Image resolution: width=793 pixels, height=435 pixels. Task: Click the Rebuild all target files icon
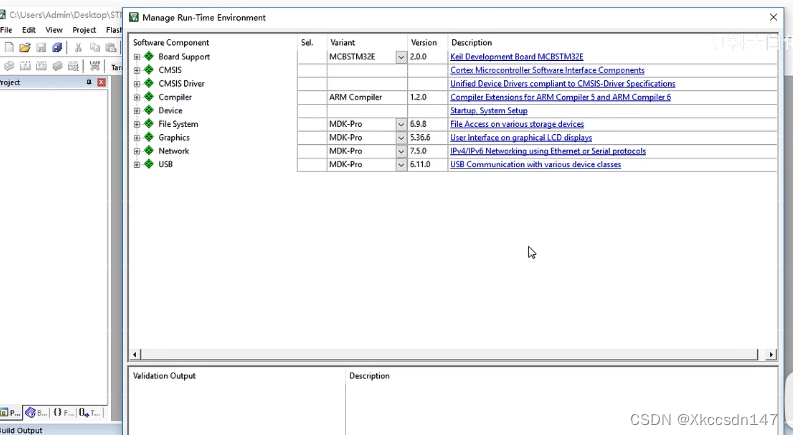pos(41,66)
